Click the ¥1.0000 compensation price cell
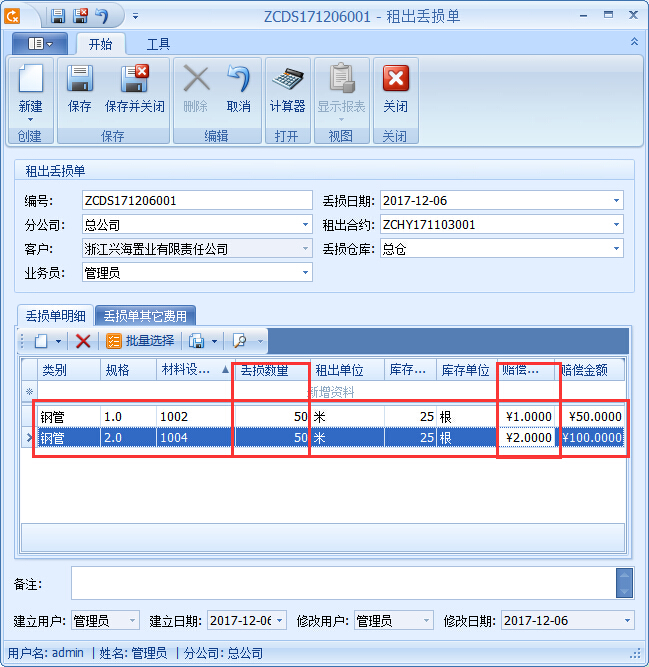The image size is (649, 667). pos(526,416)
